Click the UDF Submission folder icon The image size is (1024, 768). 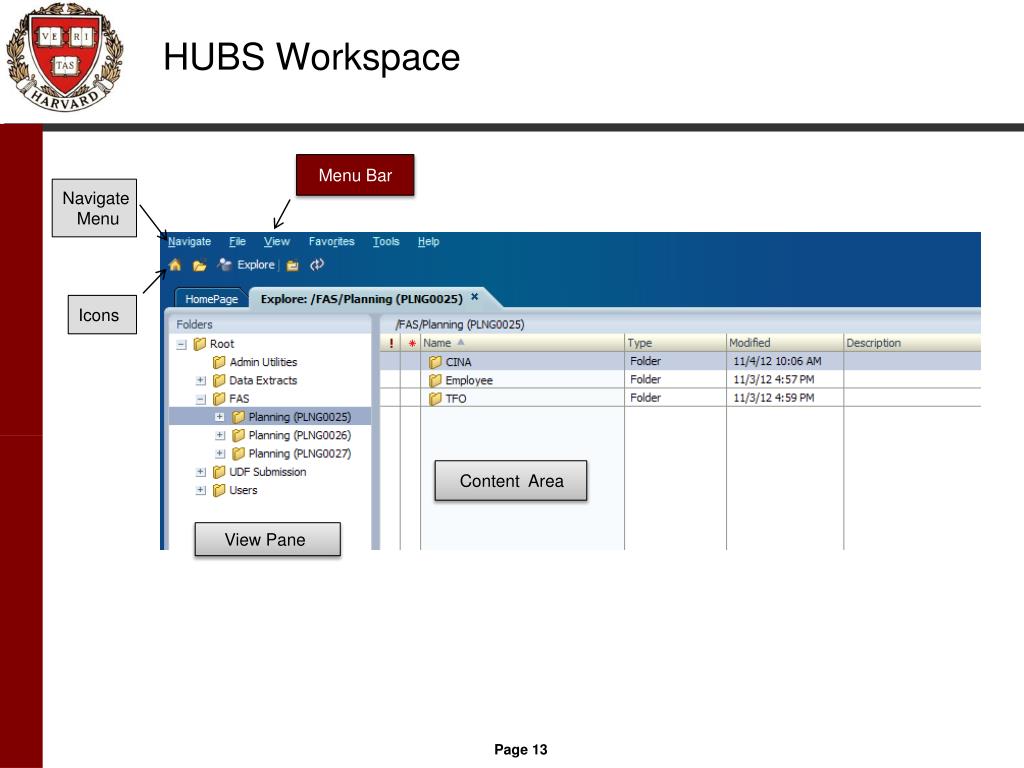[219, 472]
